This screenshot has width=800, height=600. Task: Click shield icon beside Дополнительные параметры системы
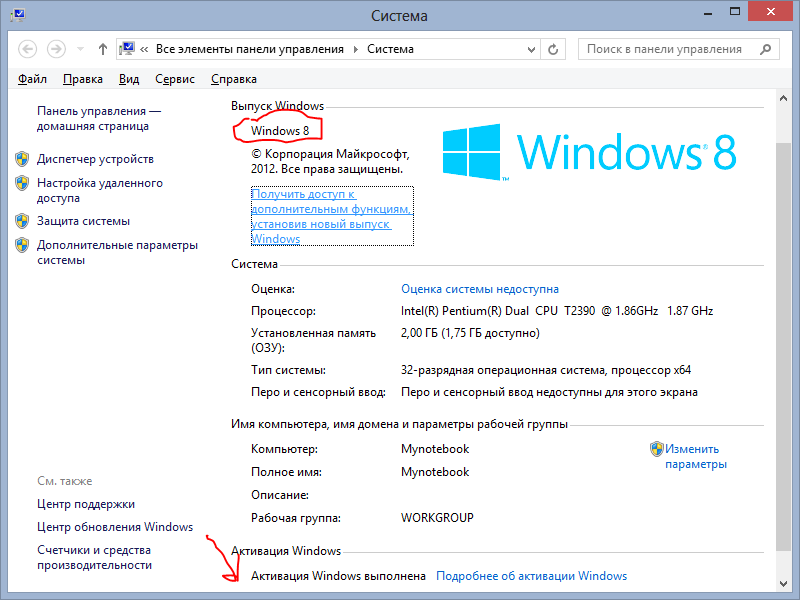[x=22, y=245]
